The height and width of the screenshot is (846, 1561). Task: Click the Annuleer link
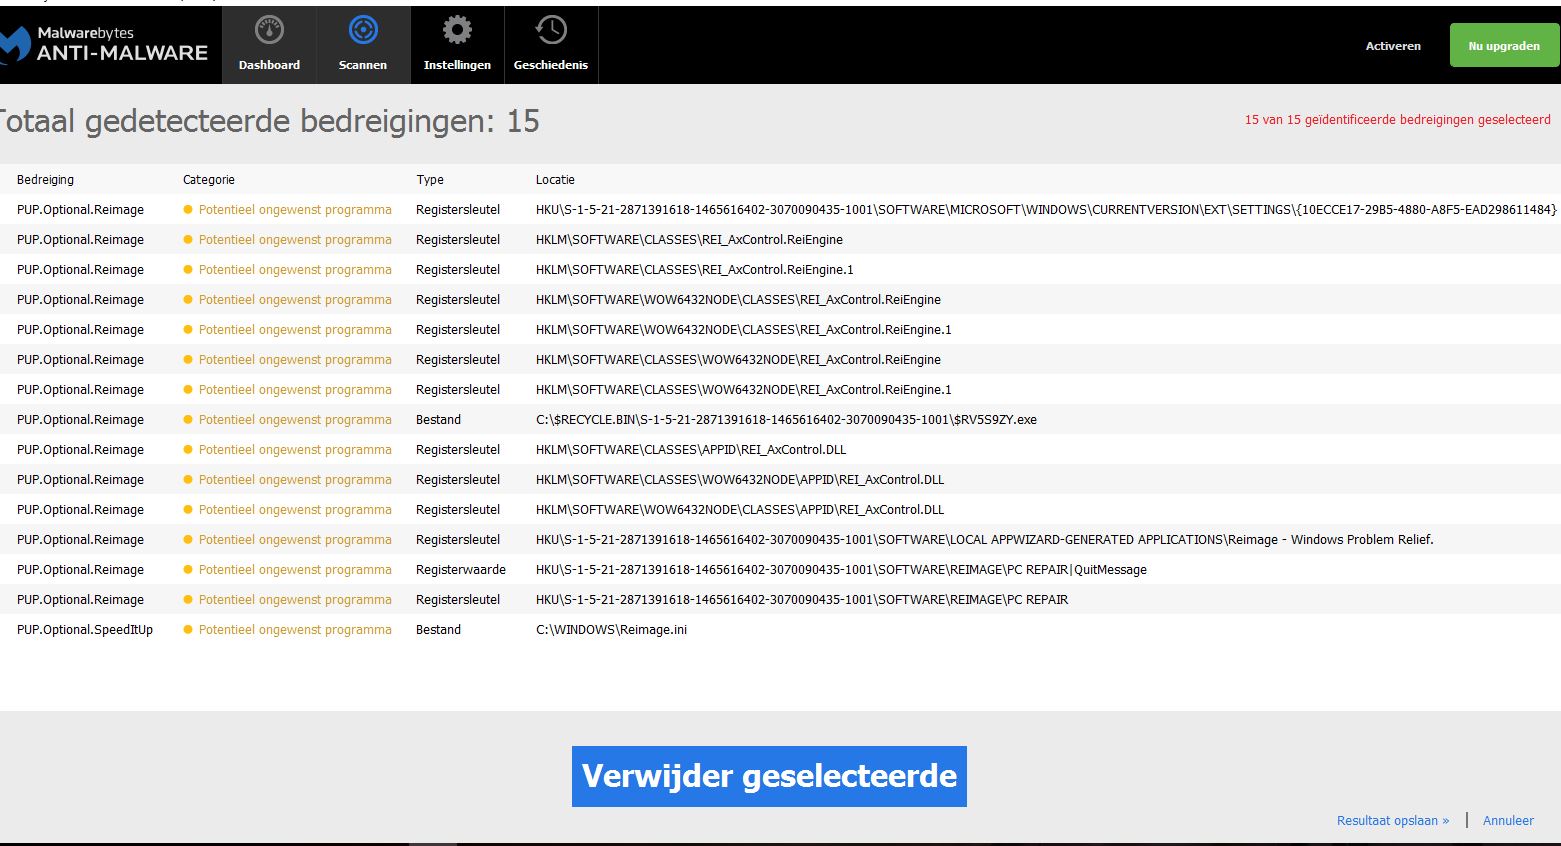pos(1508,820)
